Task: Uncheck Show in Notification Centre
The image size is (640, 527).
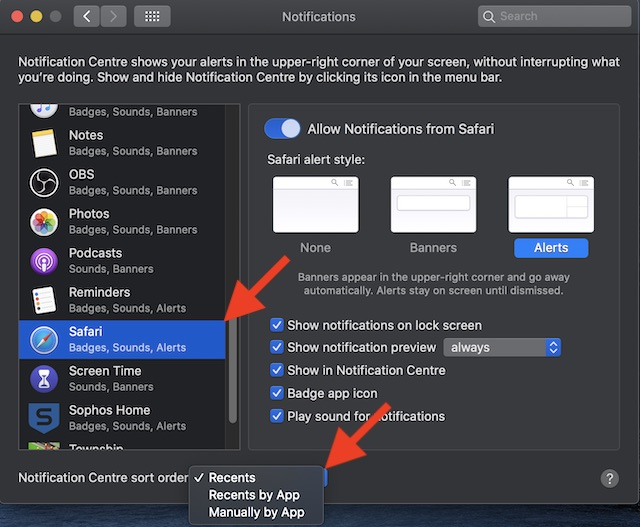Action: point(277,370)
